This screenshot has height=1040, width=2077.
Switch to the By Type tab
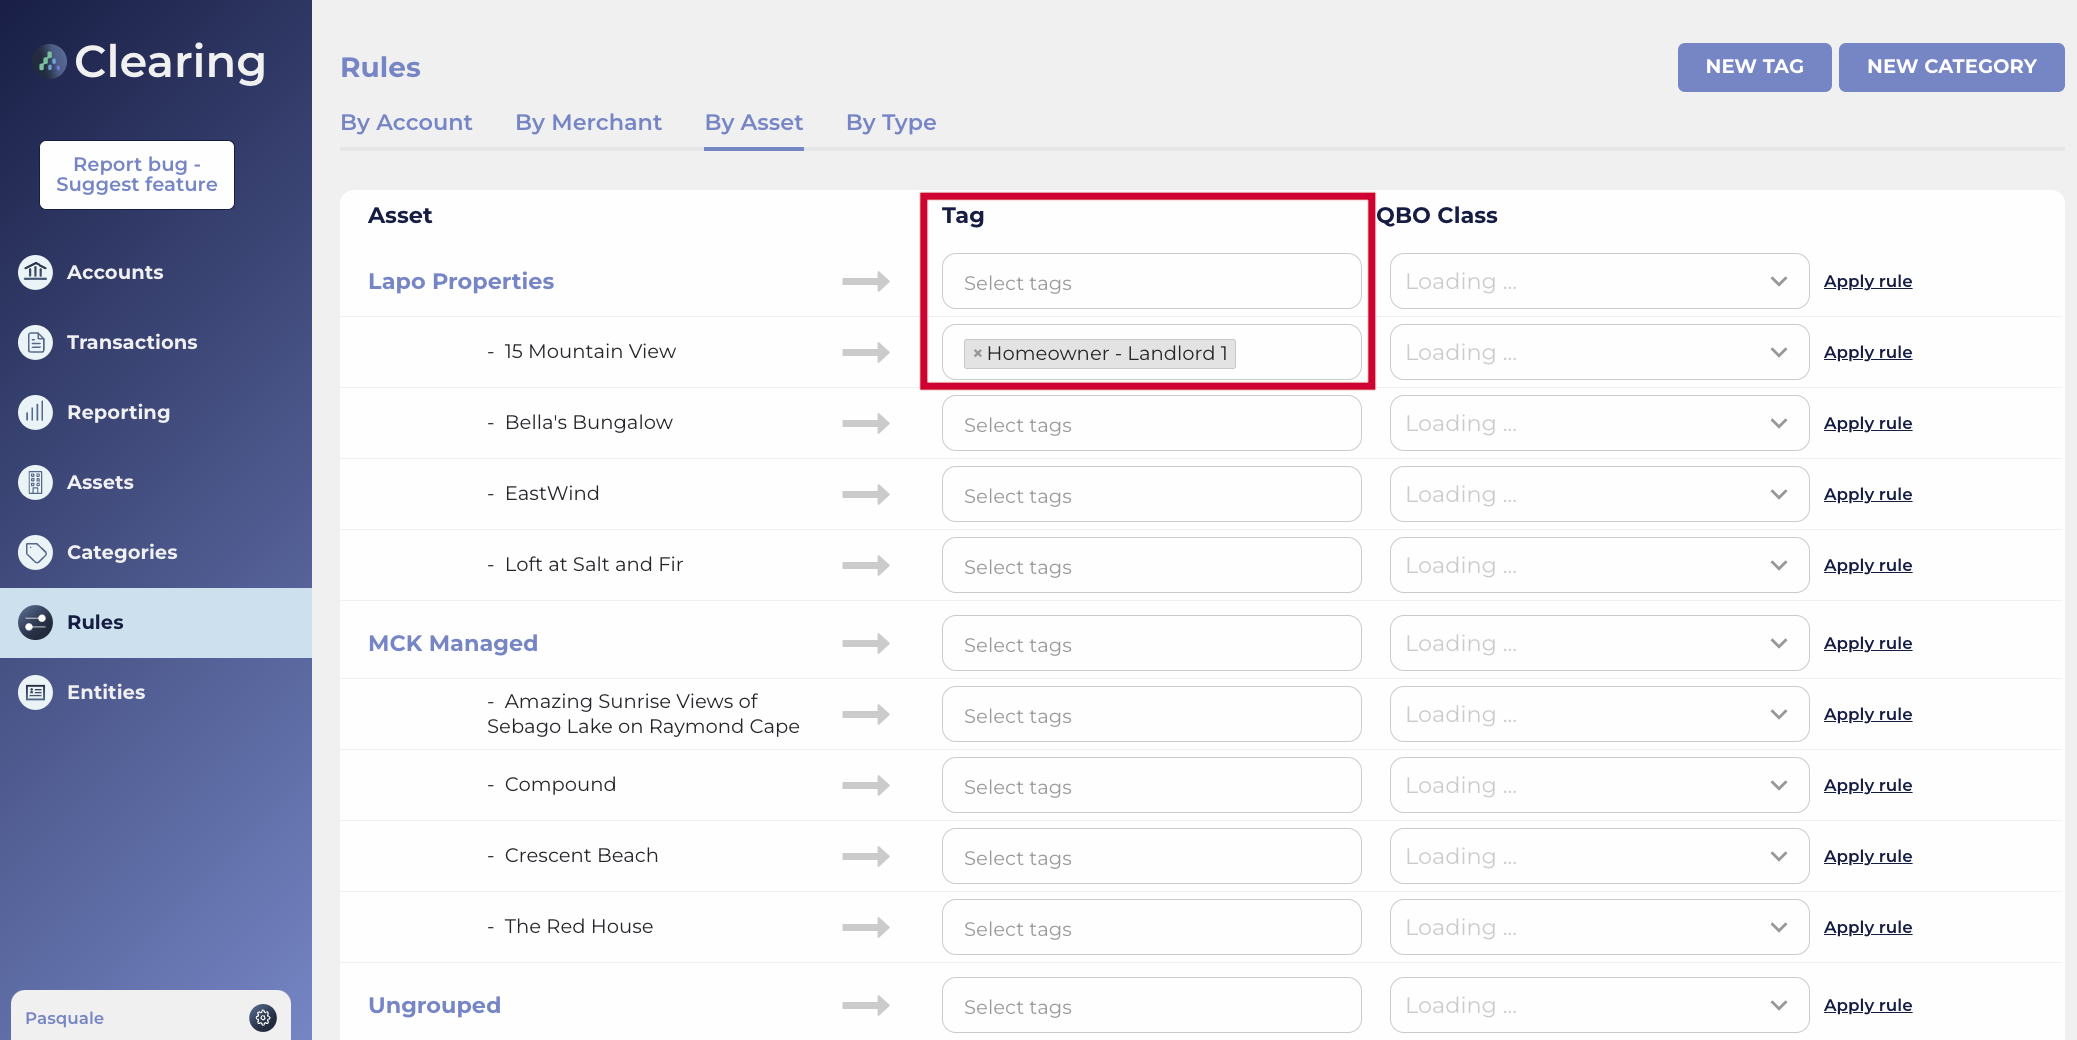coord(891,122)
